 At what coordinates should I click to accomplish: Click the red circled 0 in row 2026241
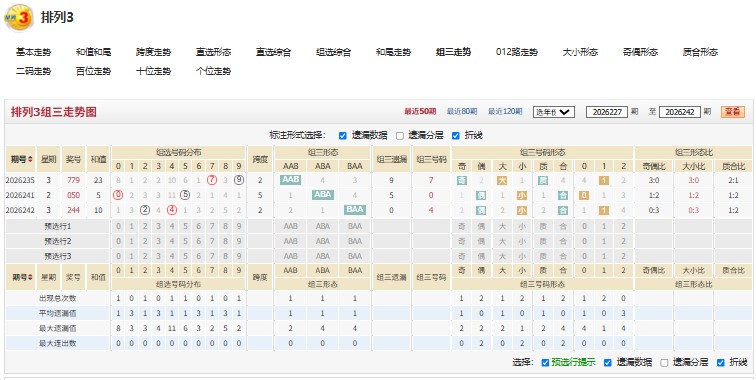pyautogui.click(x=118, y=195)
